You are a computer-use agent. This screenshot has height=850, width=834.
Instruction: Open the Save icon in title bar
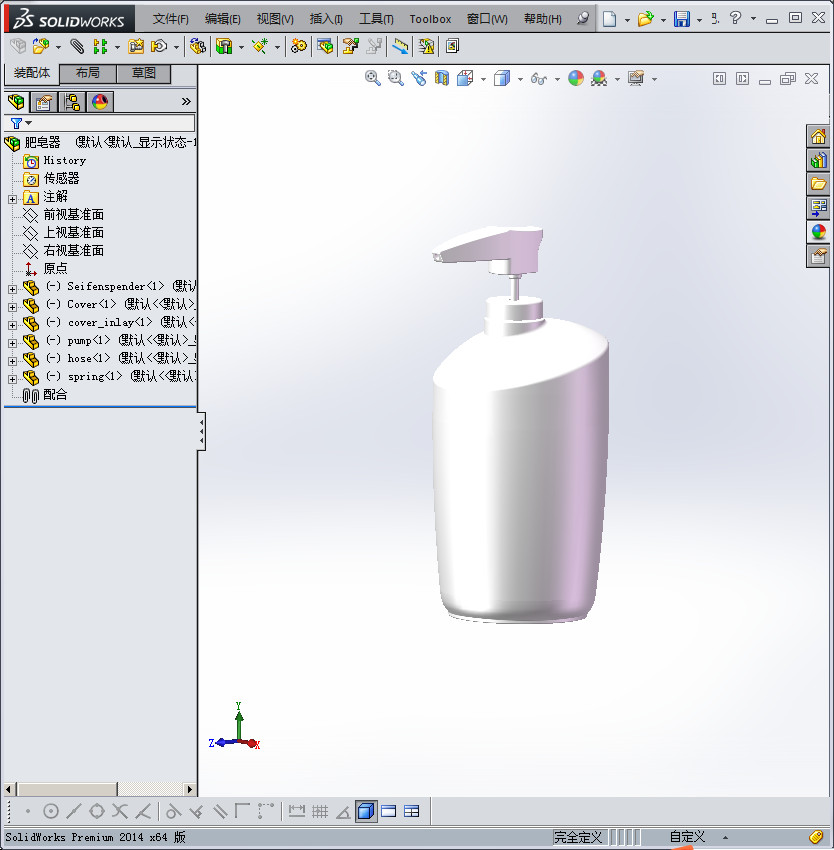tap(681, 19)
